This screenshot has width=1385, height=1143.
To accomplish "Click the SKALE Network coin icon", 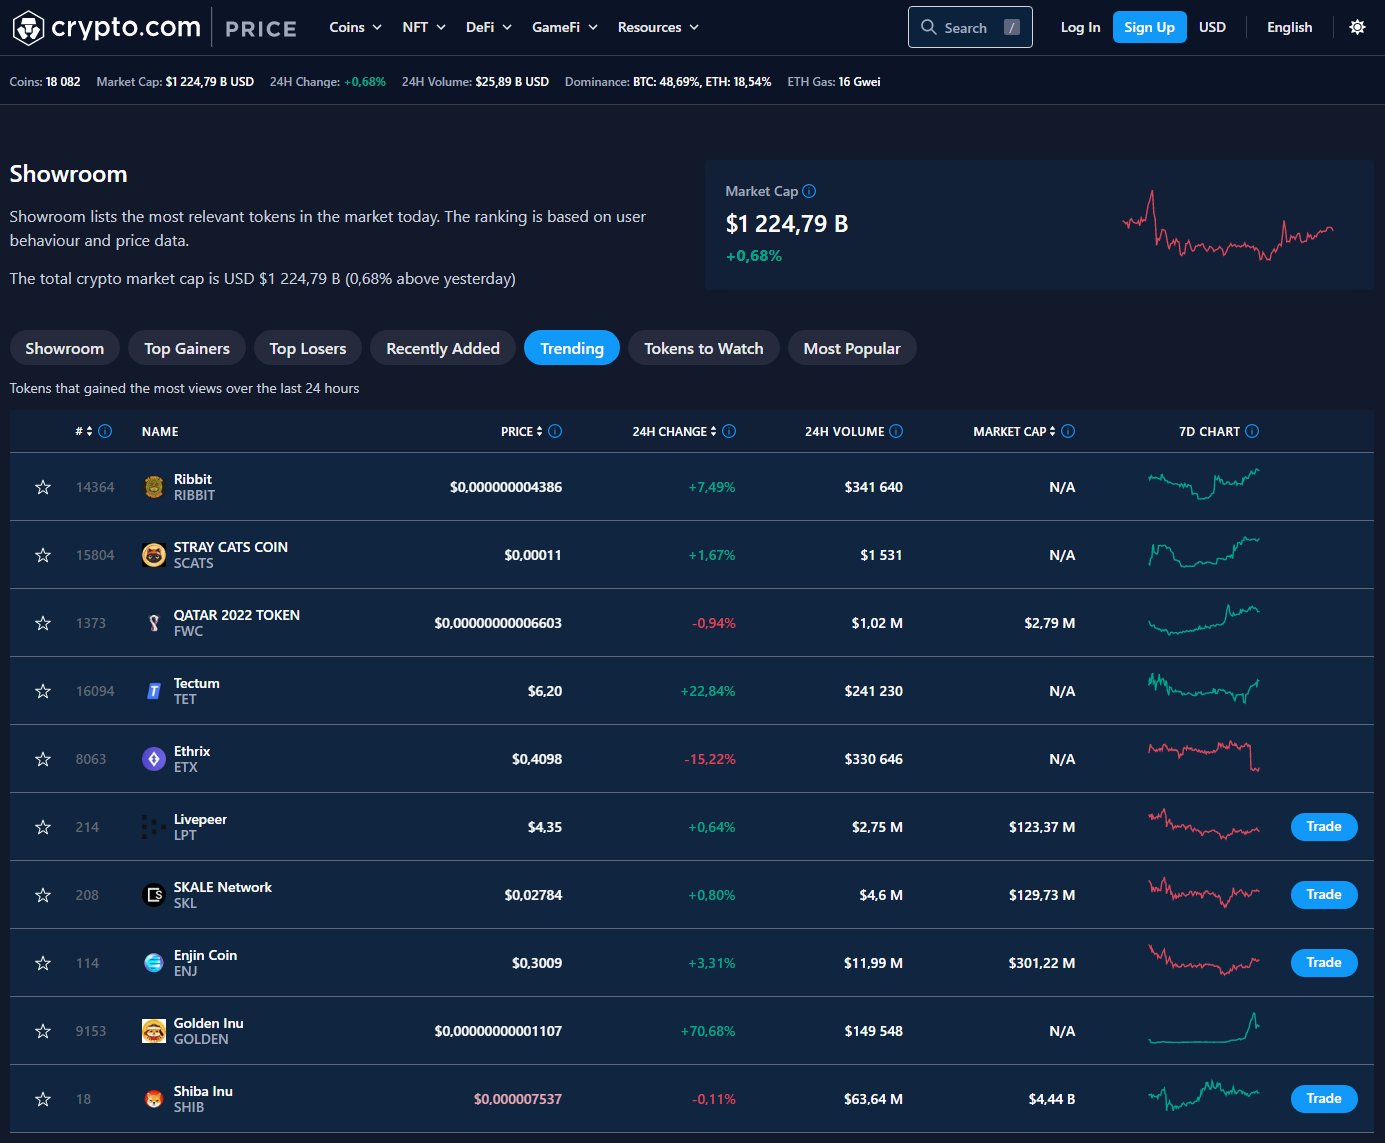I will [153, 894].
